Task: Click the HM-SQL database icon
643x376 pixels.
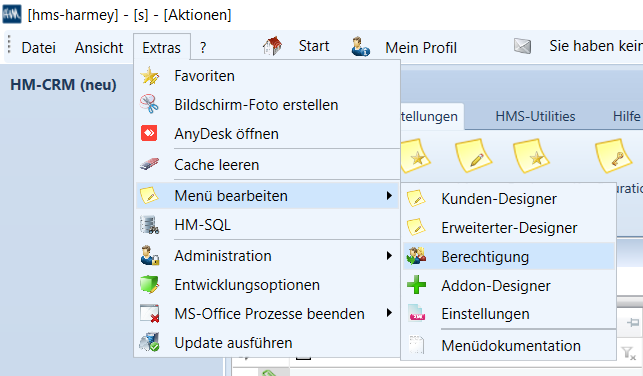Action: click(x=149, y=225)
